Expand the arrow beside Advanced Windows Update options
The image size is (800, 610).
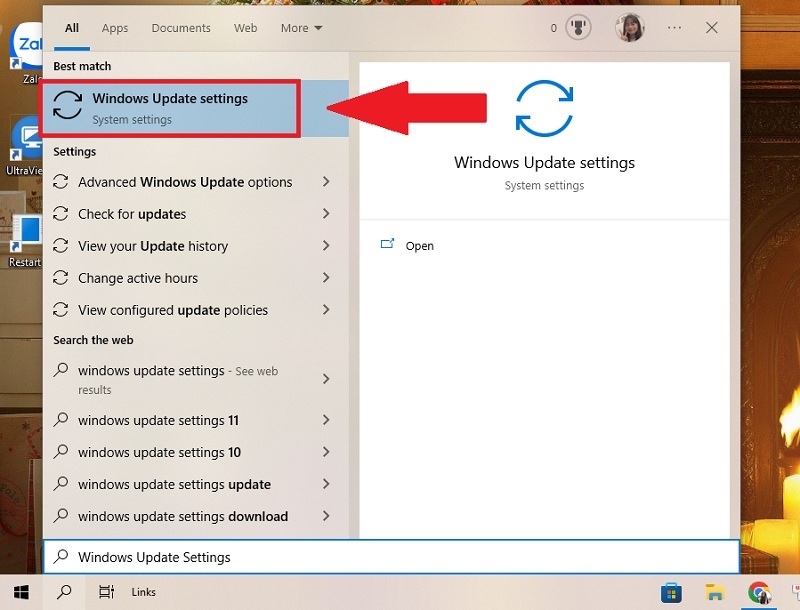(x=326, y=182)
